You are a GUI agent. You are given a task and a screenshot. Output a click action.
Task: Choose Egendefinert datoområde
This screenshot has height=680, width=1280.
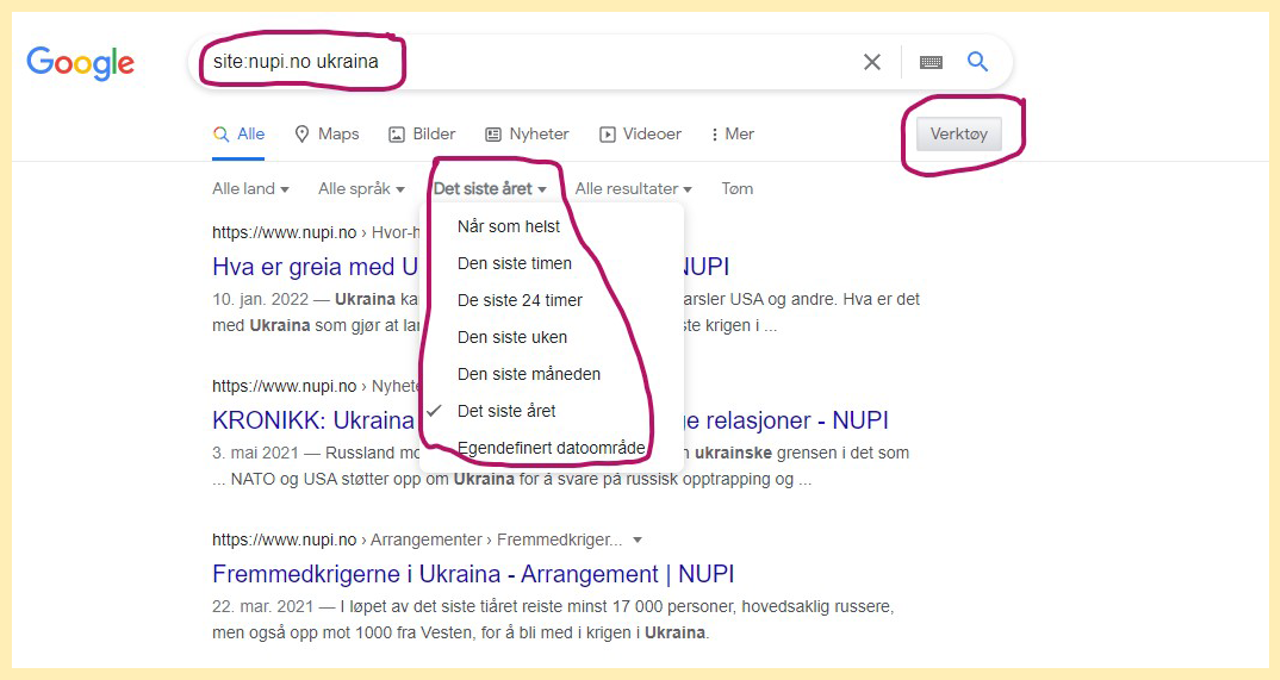point(551,448)
